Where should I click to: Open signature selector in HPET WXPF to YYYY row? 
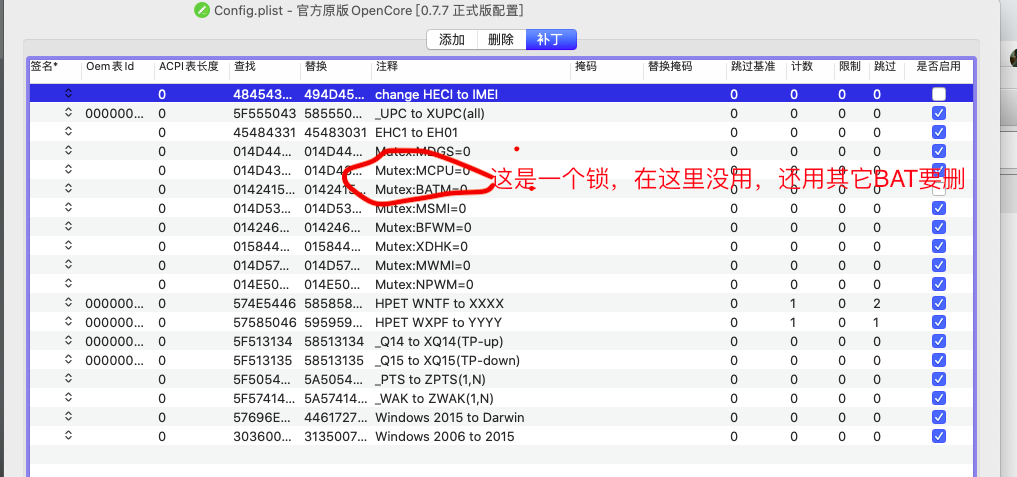(69, 321)
